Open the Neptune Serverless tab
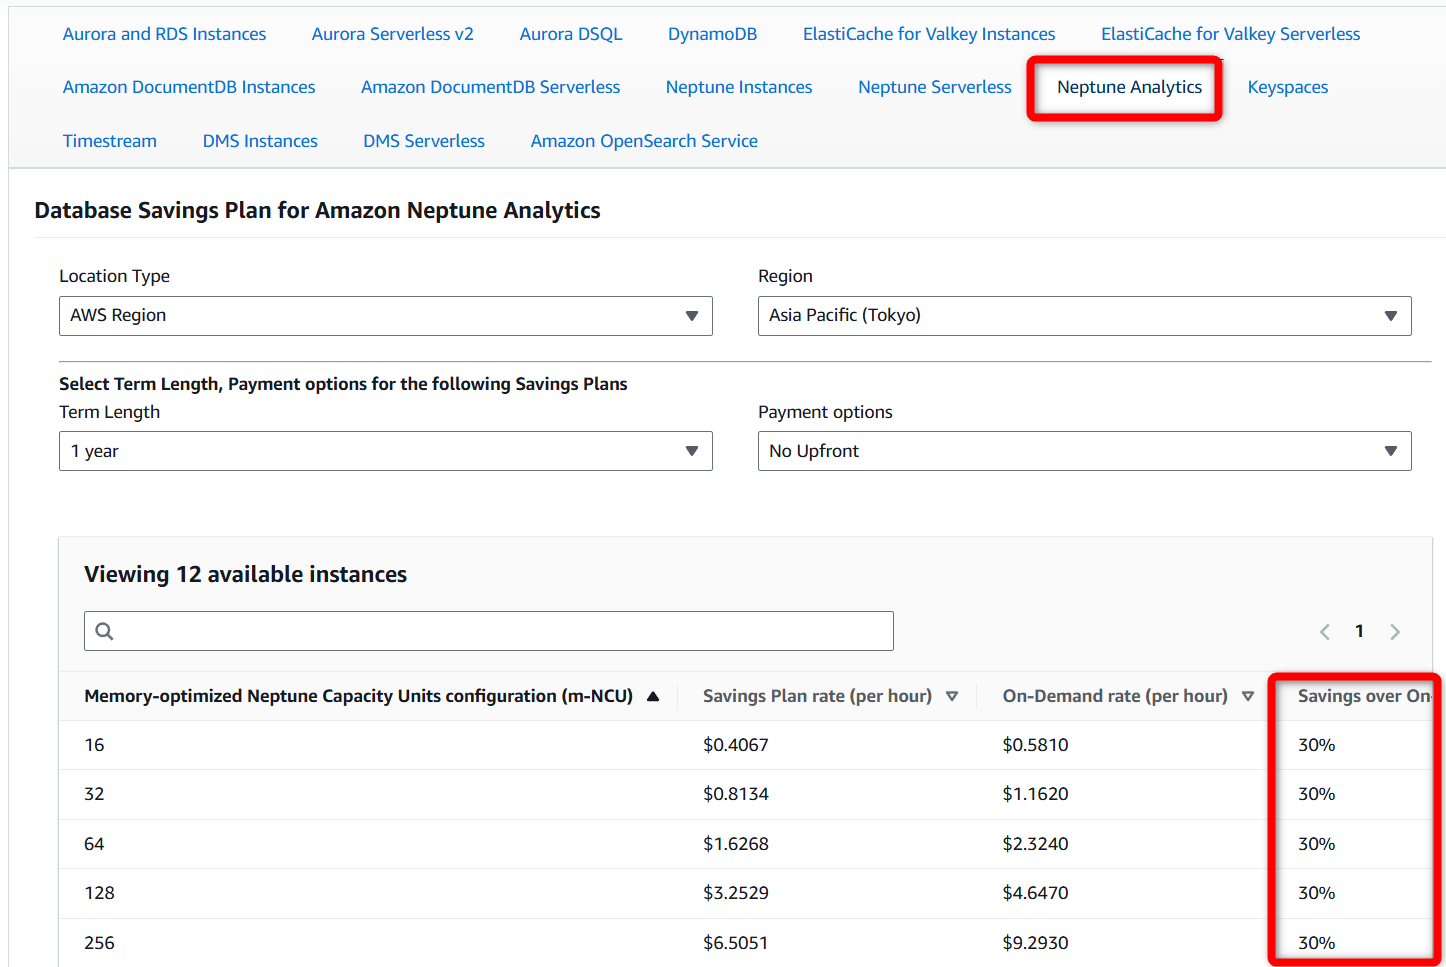 pos(935,87)
